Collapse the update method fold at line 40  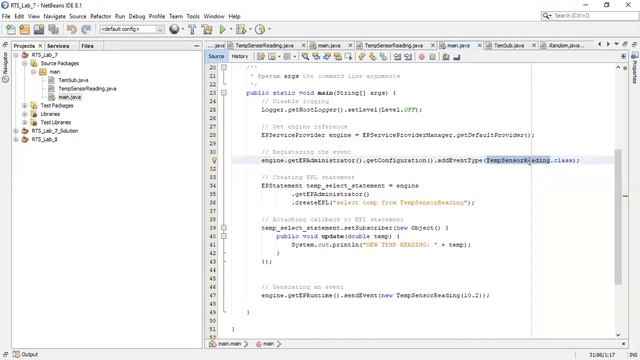[x=224, y=236]
